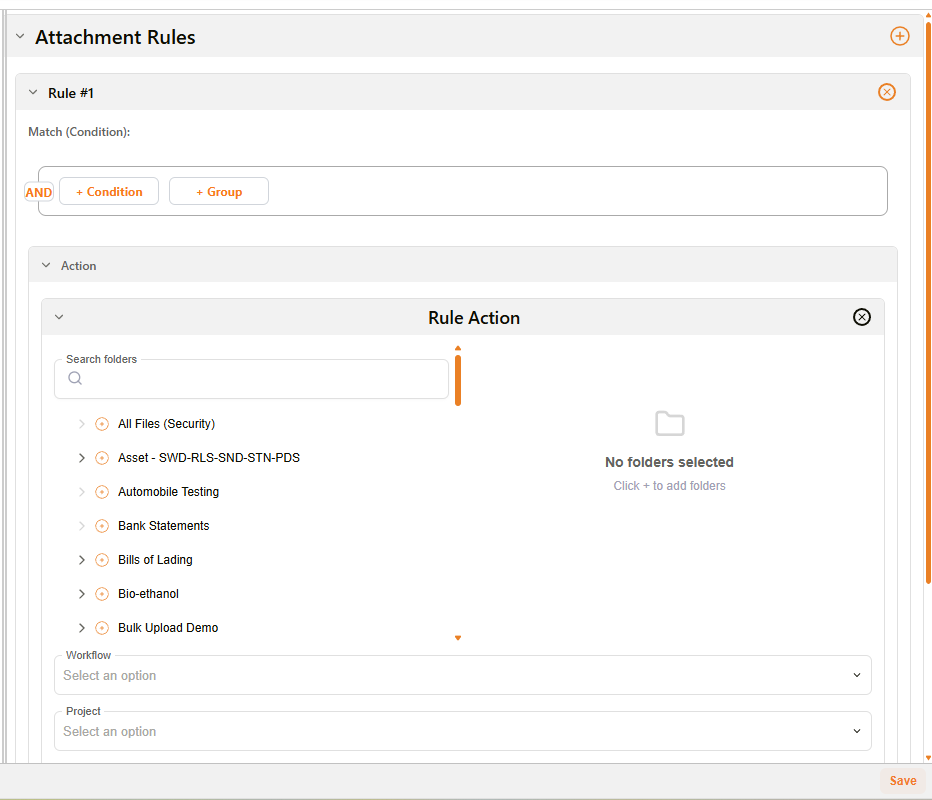
Task: Expand All Files (Security) tree node
Action: pyautogui.click(x=81, y=424)
